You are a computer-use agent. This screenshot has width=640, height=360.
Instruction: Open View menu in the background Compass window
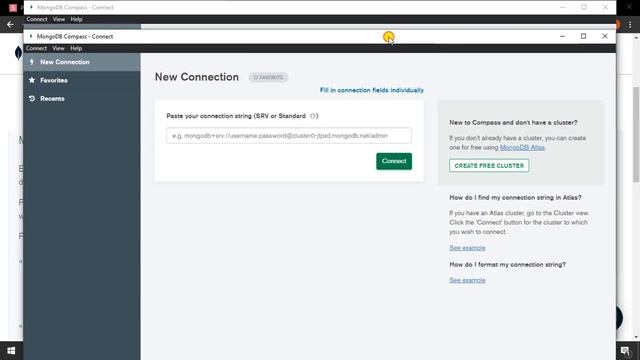59,19
